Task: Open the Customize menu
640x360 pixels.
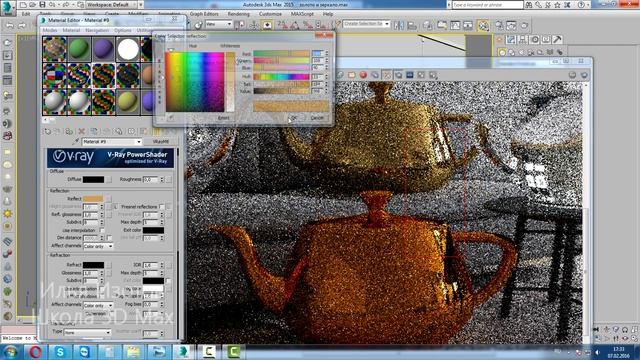Action: pos(270,14)
